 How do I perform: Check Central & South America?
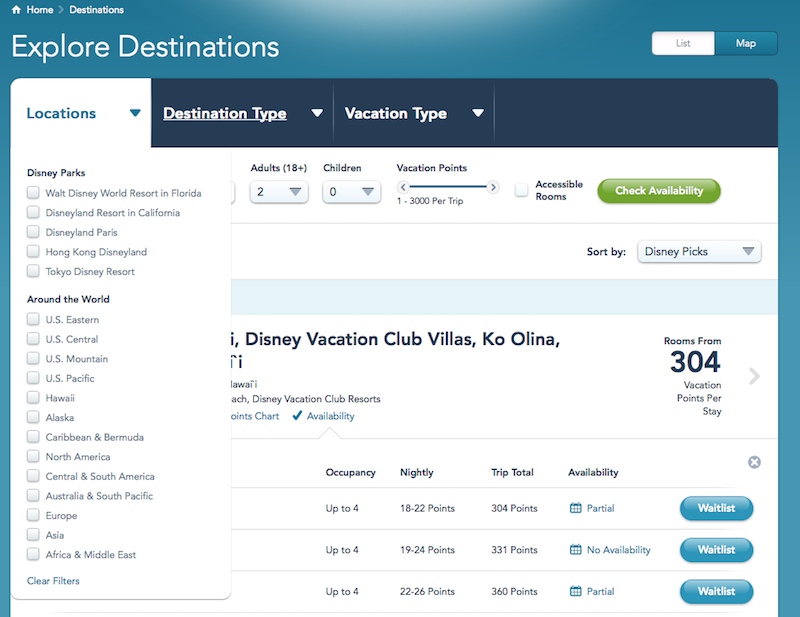click(x=33, y=476)
